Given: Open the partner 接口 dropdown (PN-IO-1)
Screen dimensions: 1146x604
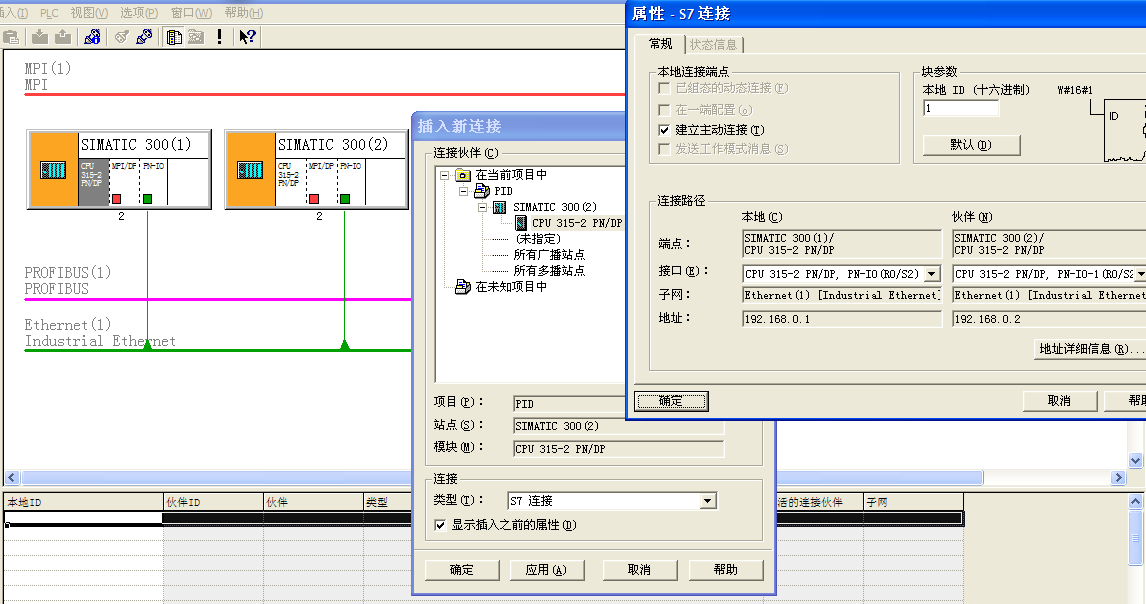Looking at the screenshot, I should click(1140, 274).
